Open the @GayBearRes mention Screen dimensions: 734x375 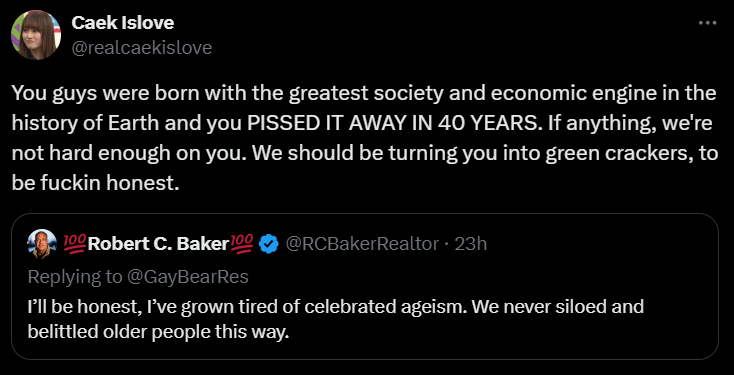[187, 277]
